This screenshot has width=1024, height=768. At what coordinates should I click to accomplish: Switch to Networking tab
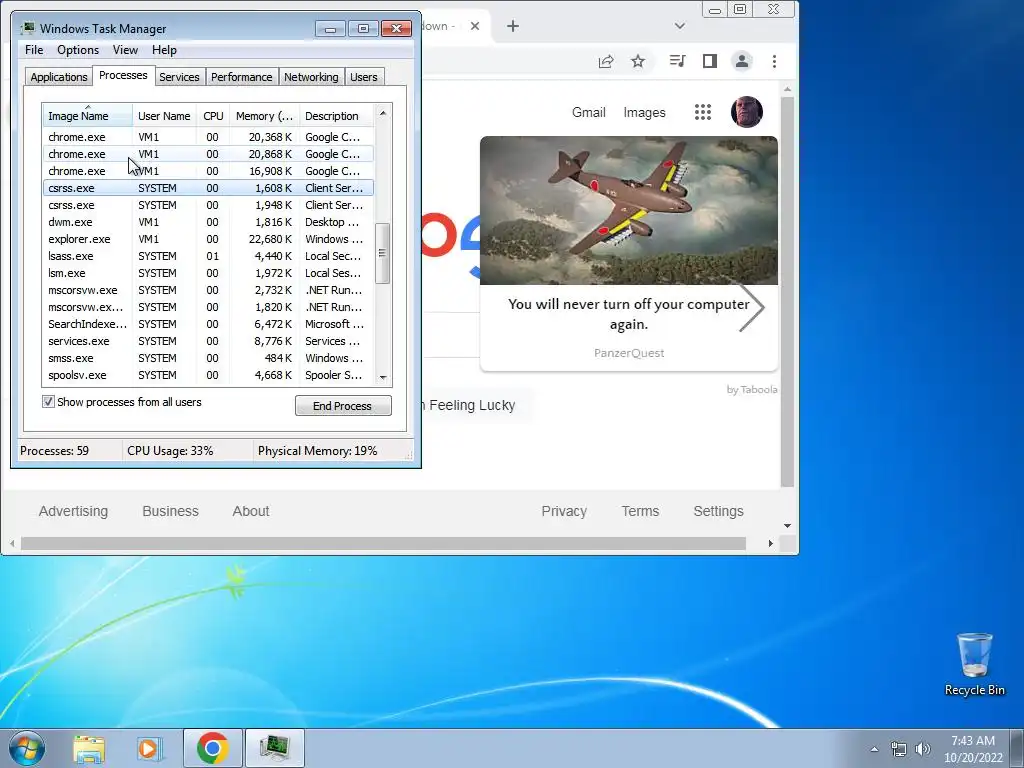pos(311,77)
